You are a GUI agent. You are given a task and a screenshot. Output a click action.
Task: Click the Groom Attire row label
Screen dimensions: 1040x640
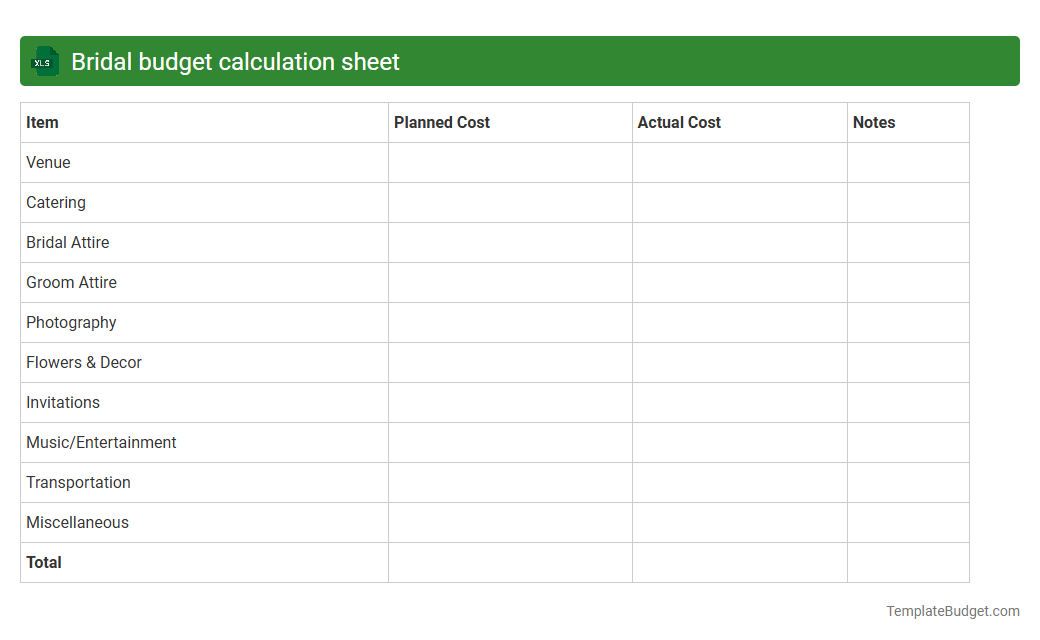[x=71, y=282]
